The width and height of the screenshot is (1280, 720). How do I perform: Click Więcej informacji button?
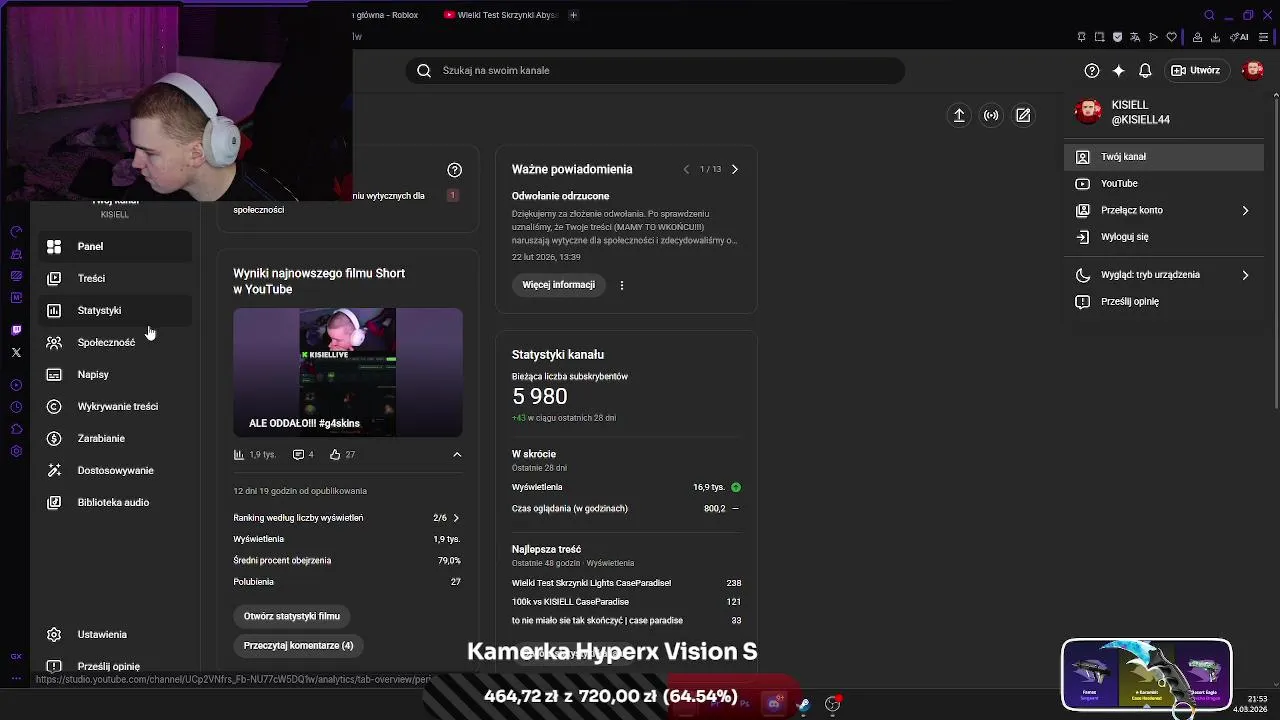[558, 285]
